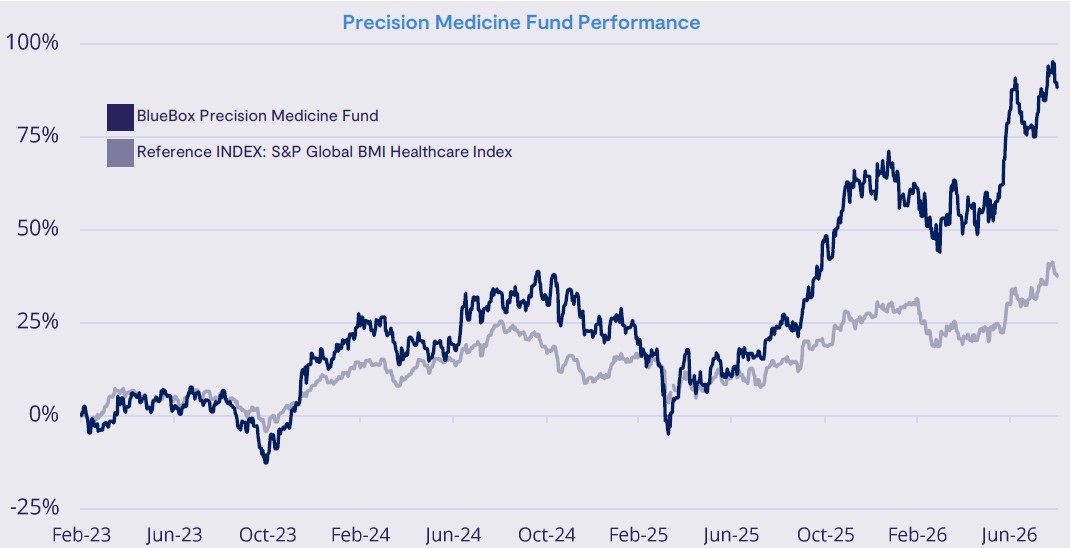Viewport: 1070px width, 548px height.
Task: Click the 50% y-axis label
Action: (38, 229)
